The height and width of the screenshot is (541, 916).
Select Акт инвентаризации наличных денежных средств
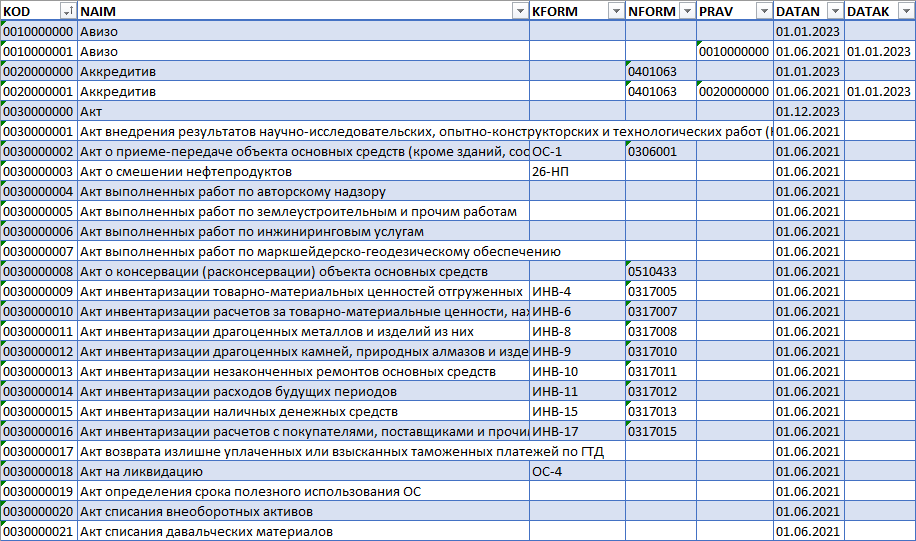pos(303,412)
